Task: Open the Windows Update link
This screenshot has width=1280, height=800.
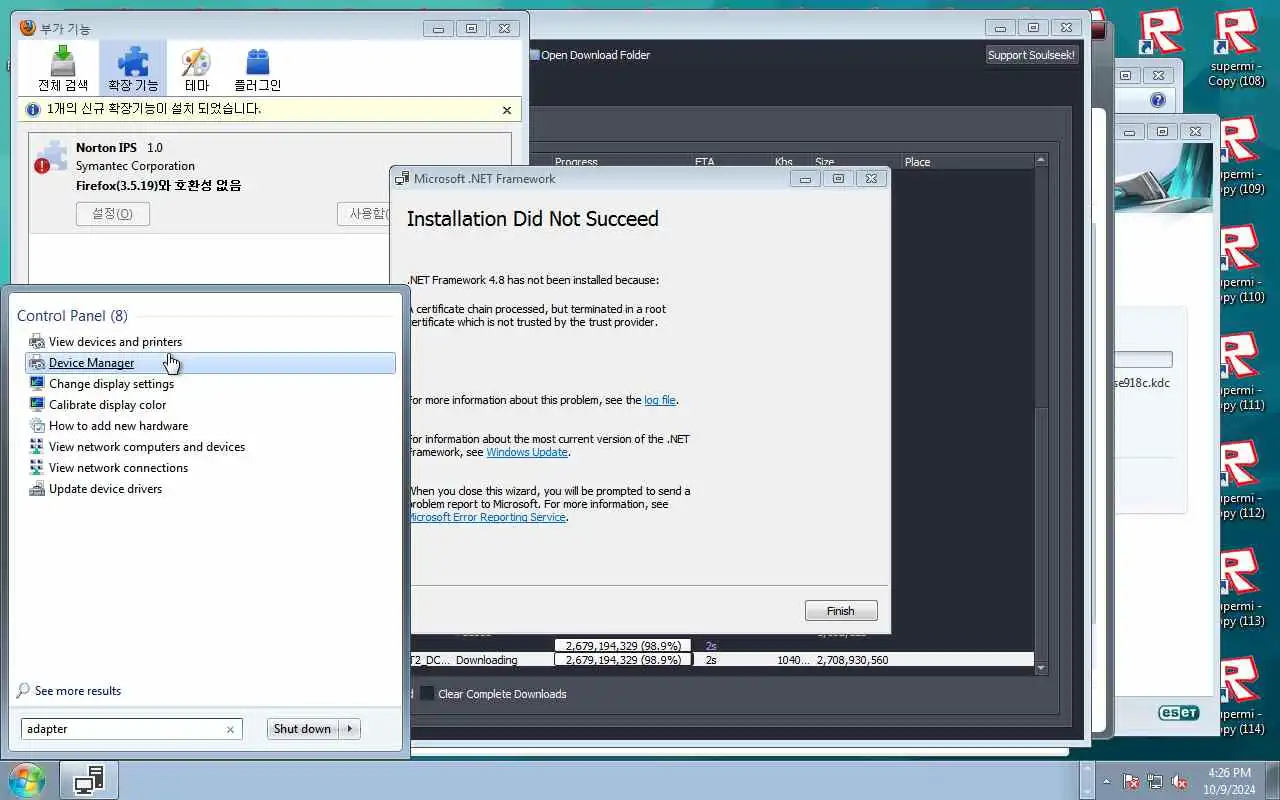Action: pos(527,452)
